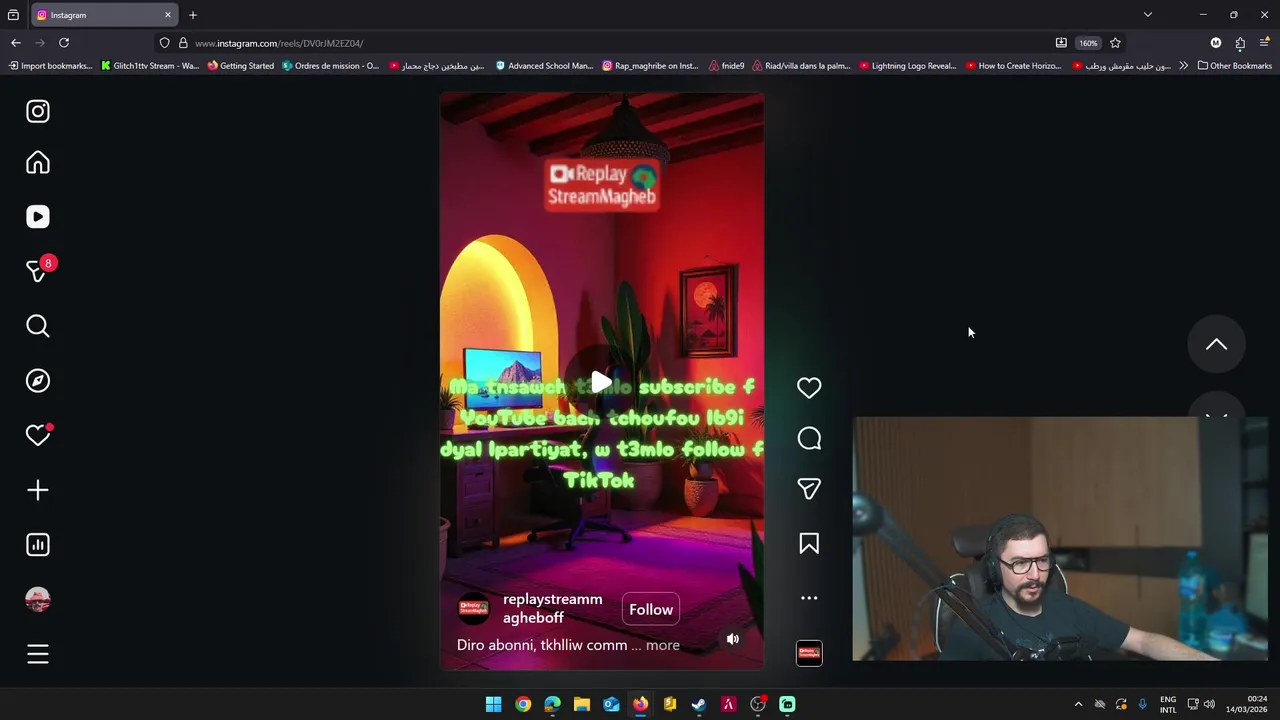Open Explore compass icon
1280x720 pixels.
38,381
